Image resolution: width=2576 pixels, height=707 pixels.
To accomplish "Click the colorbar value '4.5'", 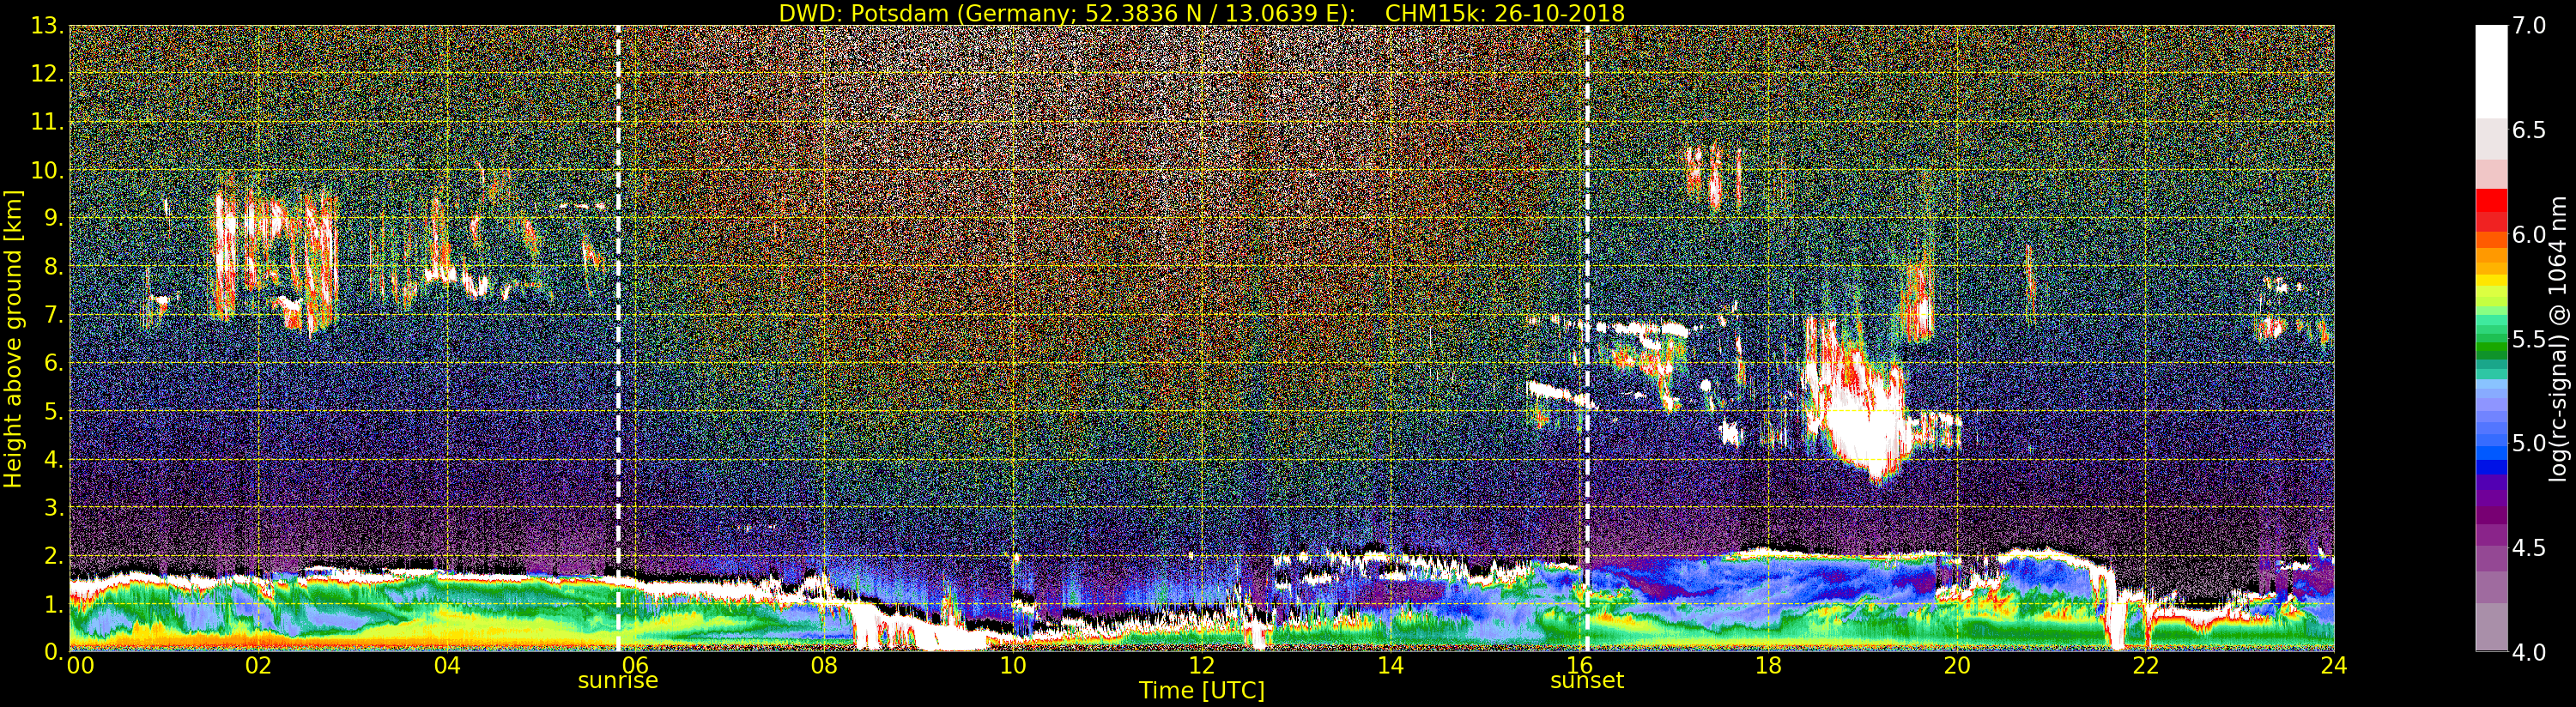I will [x=2530, y=548].
